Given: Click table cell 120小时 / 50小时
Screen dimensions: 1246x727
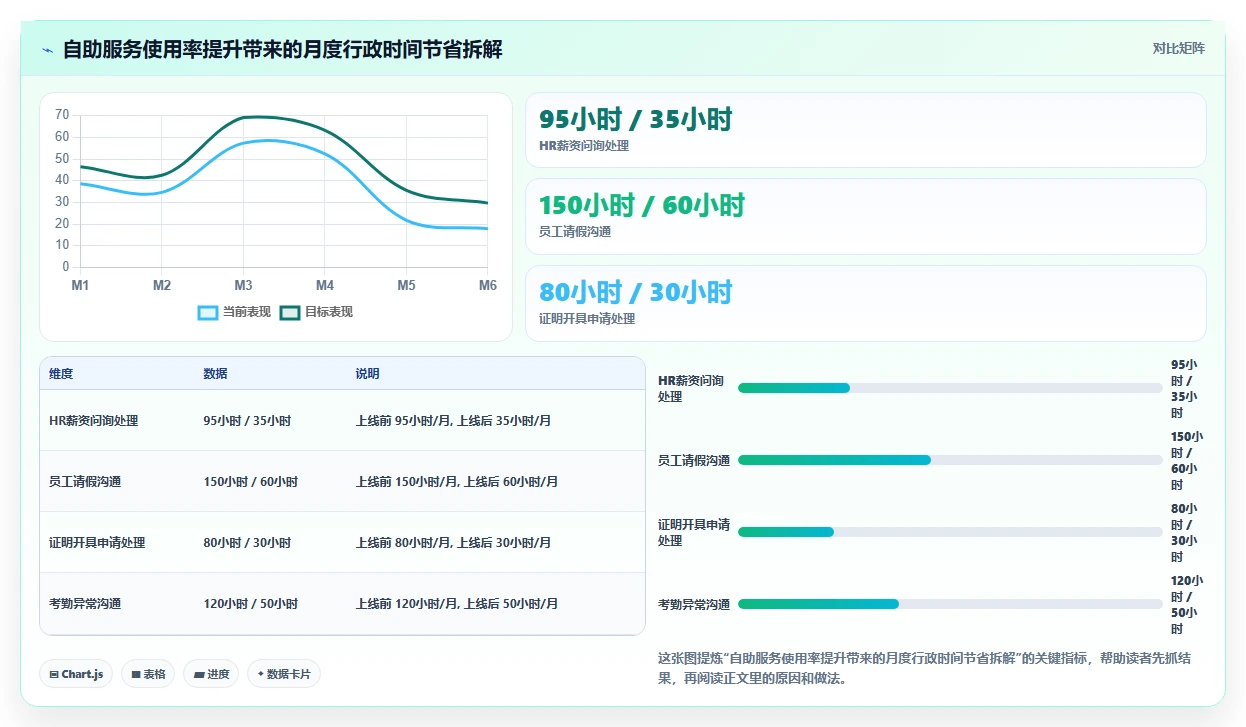Looking at the screenshot, I should click(x=250, y=604).
